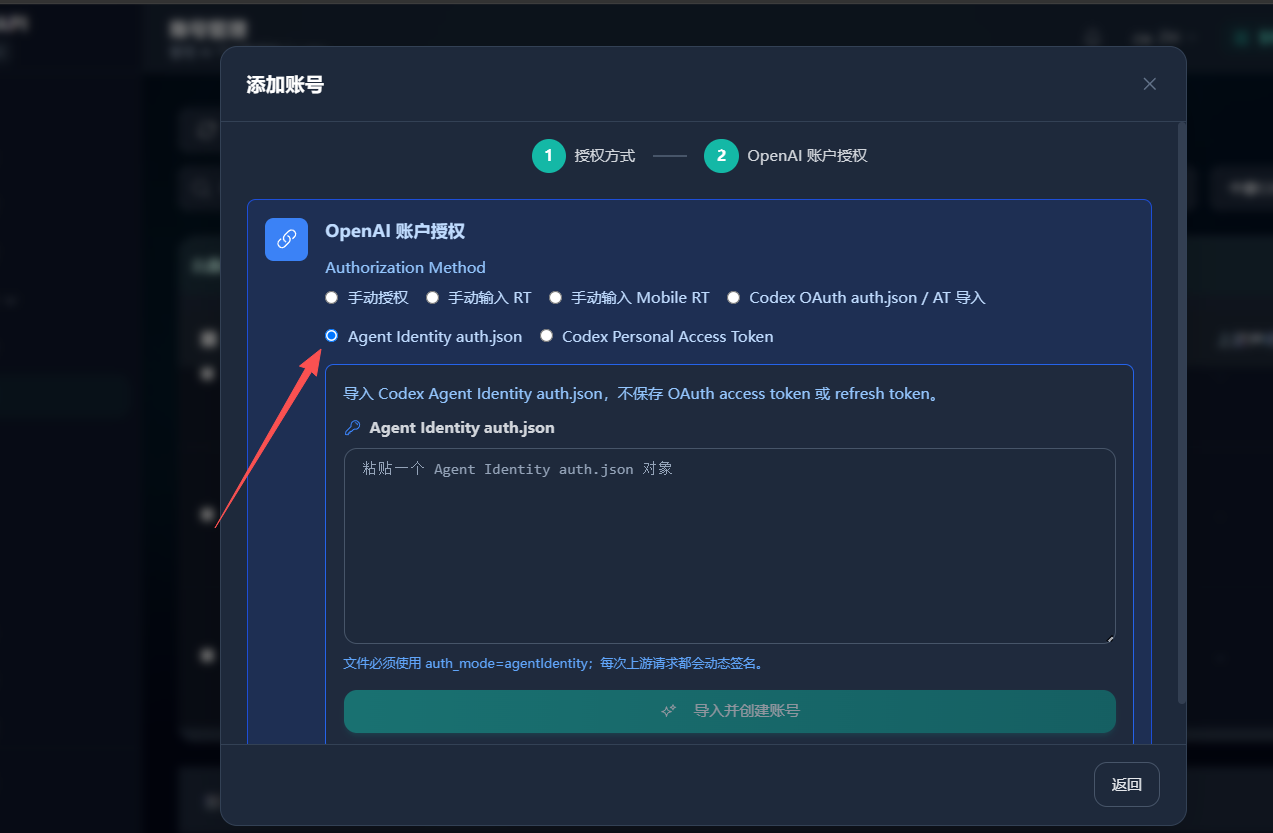Click the 添加账号 dialog title

pos(285,85)
